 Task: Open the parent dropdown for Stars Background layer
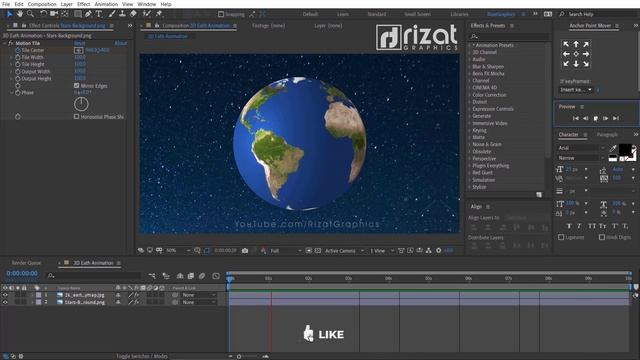point(199,302)
